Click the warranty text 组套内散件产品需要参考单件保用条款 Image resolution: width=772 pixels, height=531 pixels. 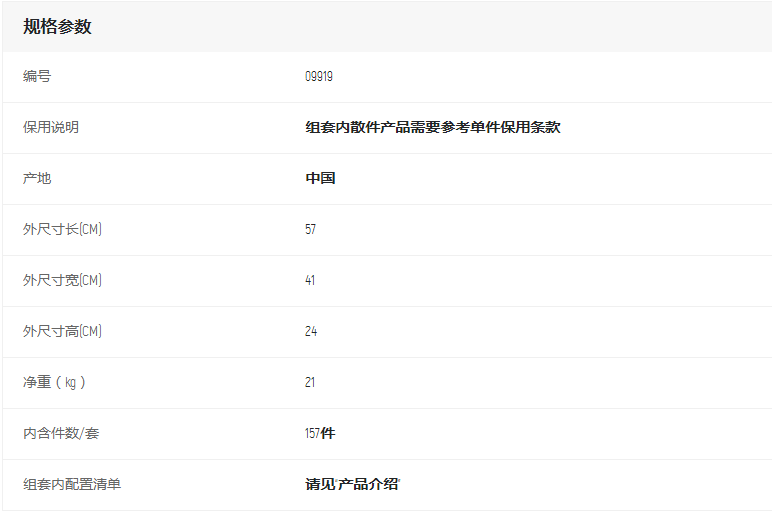432,127
